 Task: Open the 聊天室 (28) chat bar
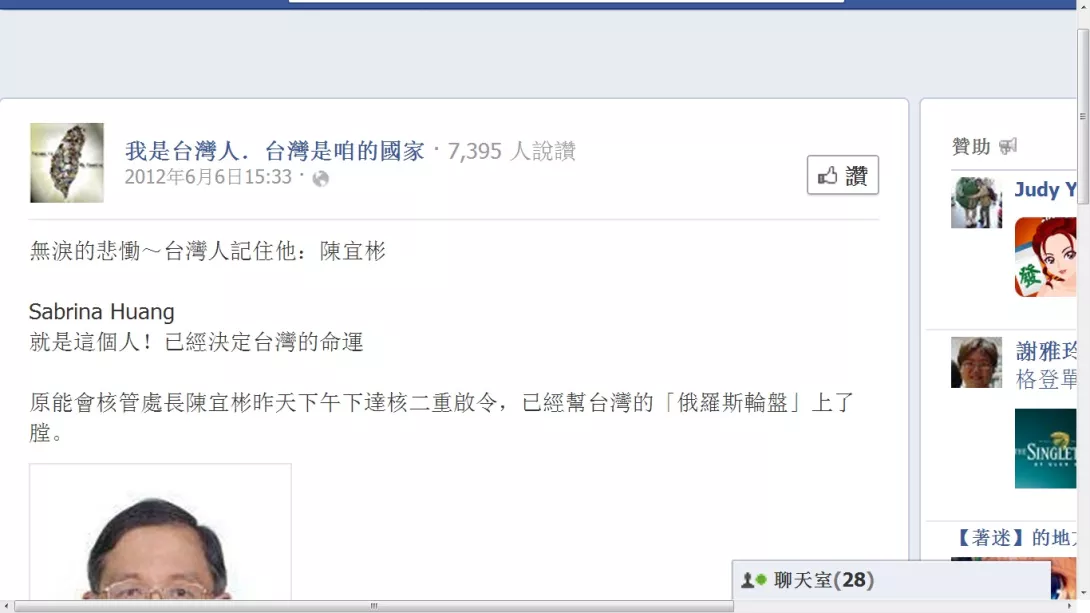click(891, 580)
